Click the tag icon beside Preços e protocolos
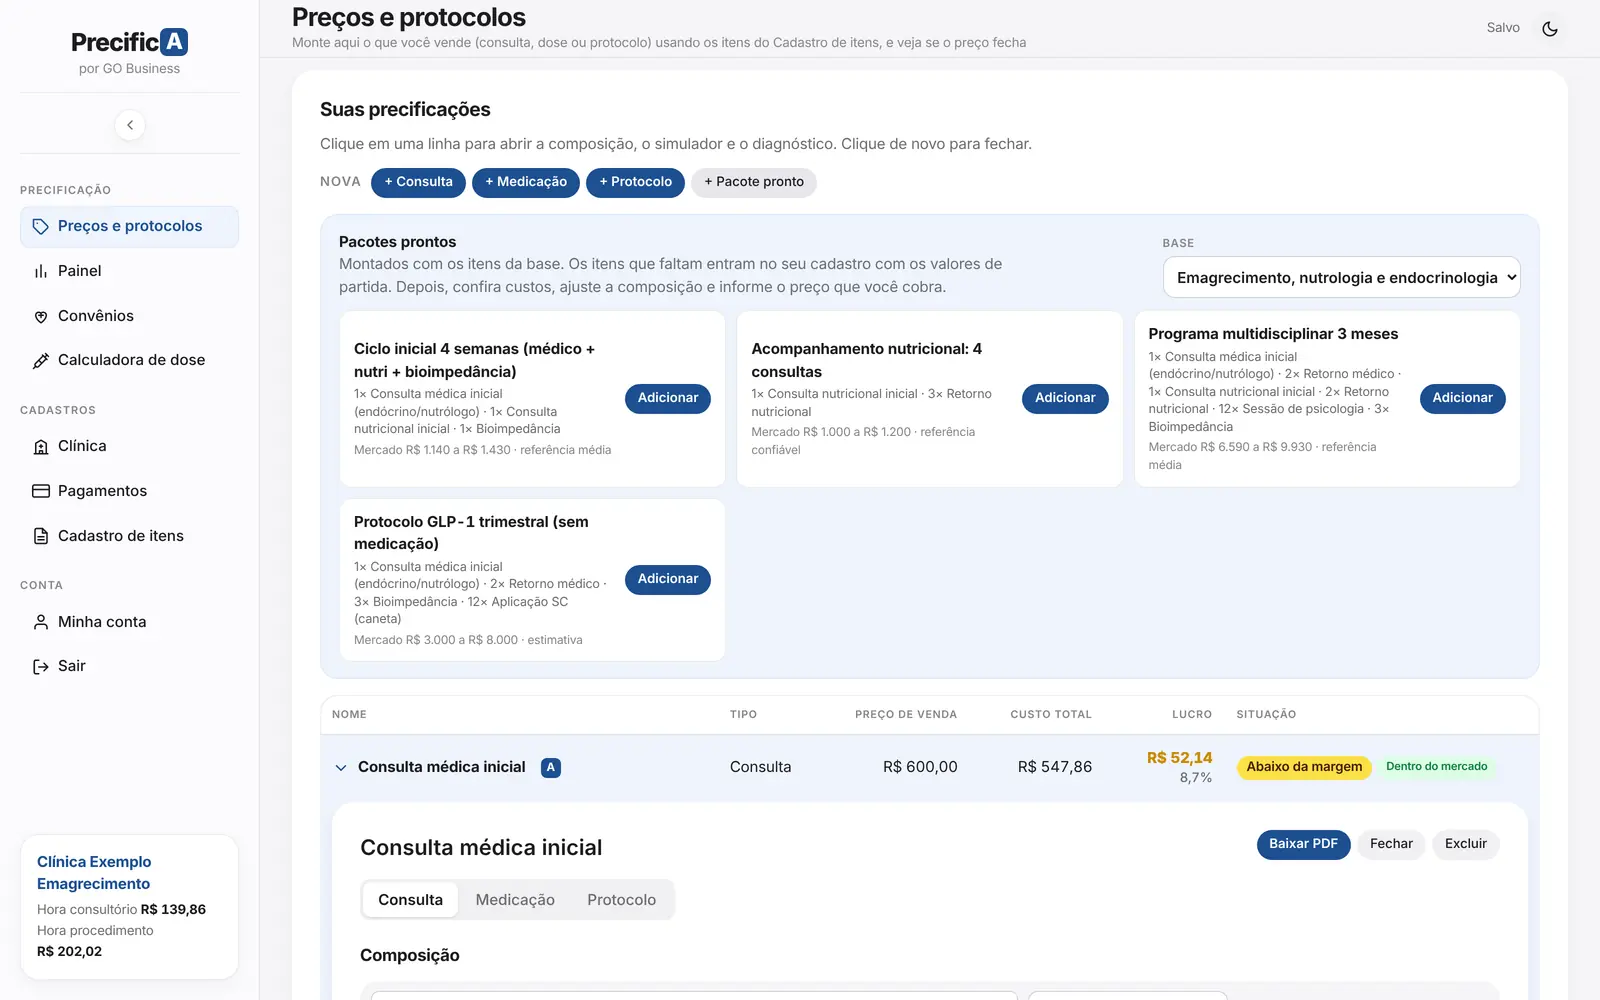The height and width of the screenshot is (1000, 1600). click(41, 227)
